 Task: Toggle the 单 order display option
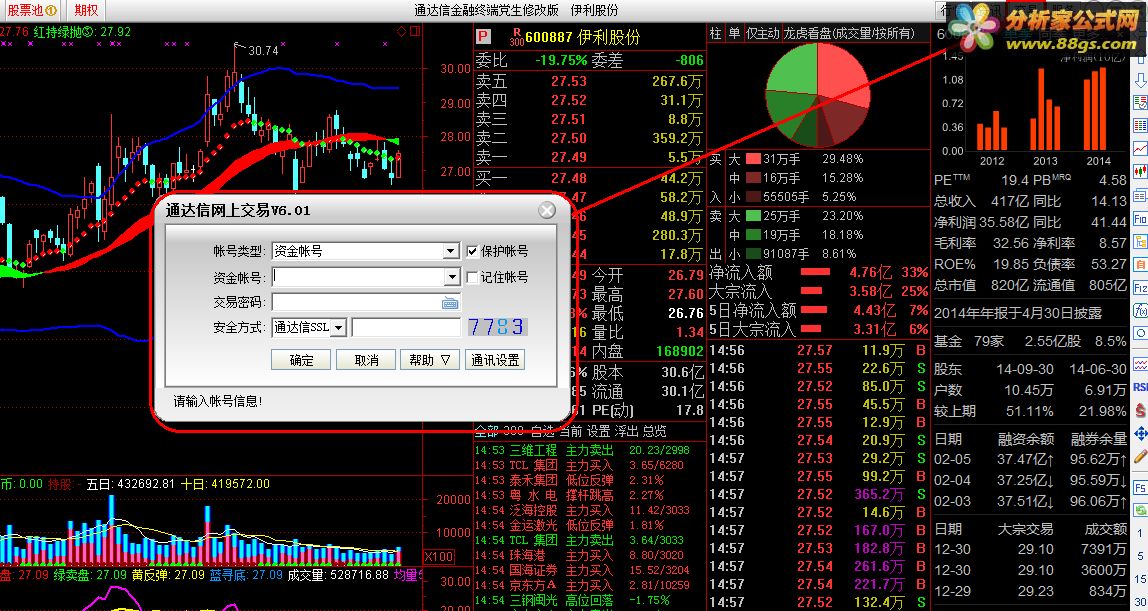pyautogui.click(x=734, y=33)
